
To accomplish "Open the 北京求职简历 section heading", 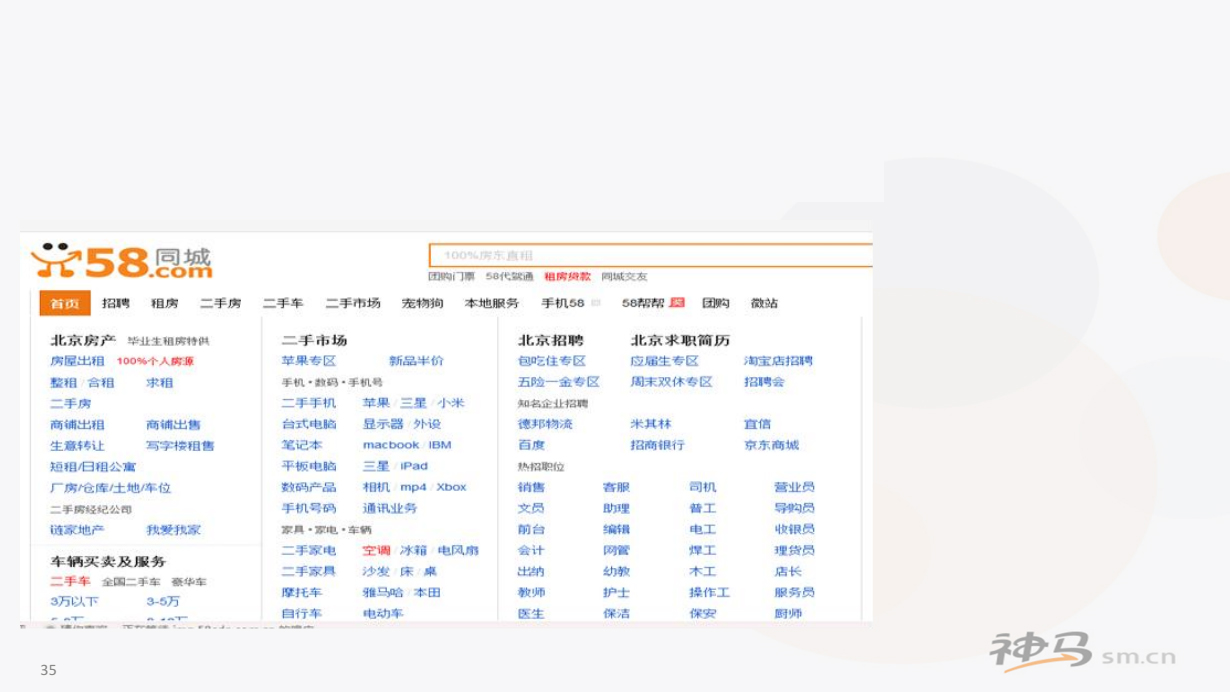I will [680, 341].
